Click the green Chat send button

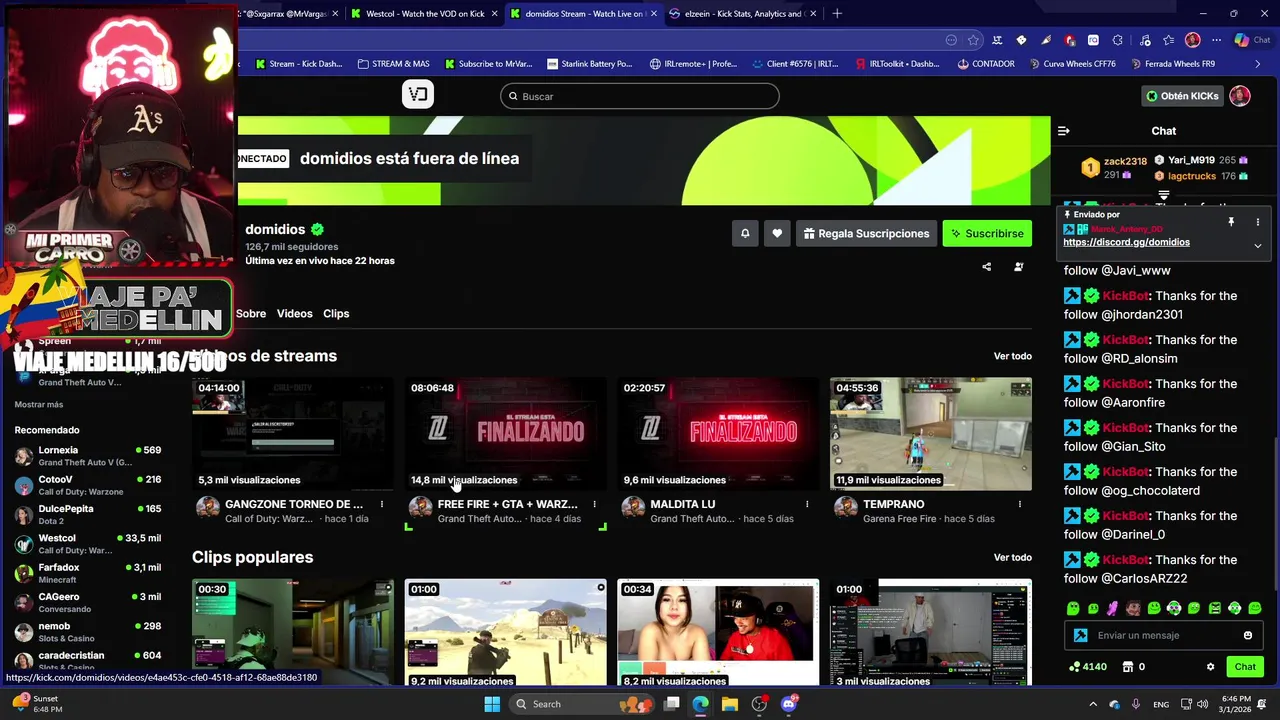pyautogui.click(x=1245, y=667)
